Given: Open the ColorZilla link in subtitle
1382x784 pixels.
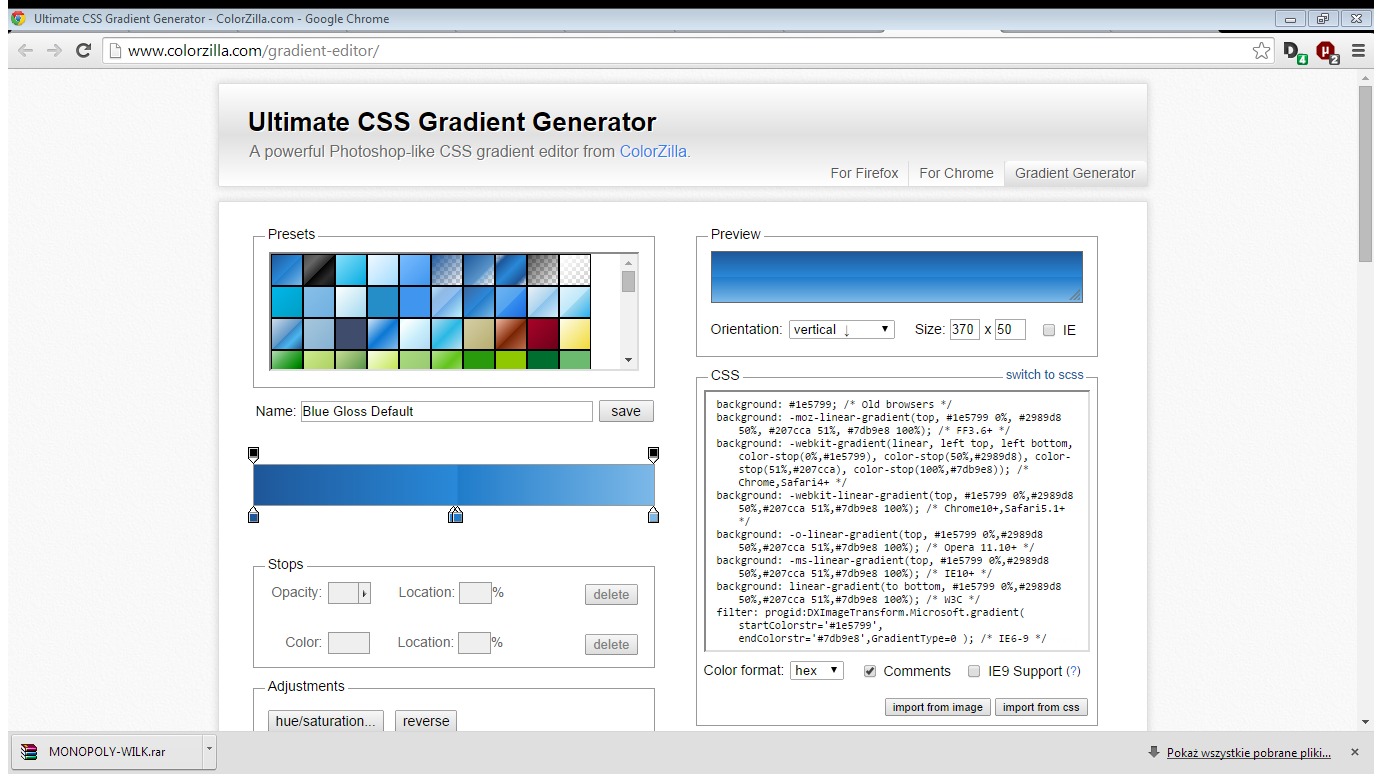Looking at the screenshot, I should pyautogui.click(x=653, y=152).
